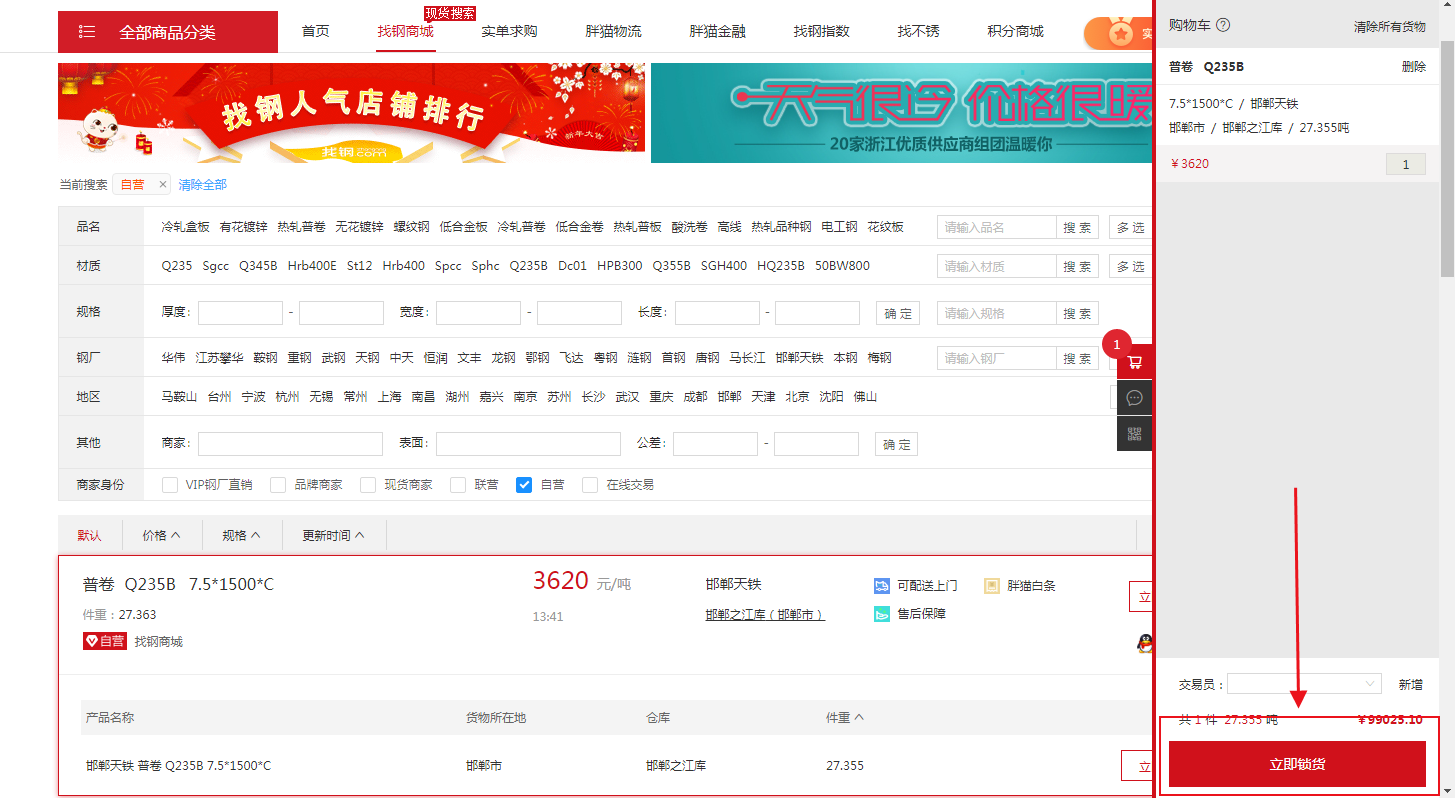Click 清除全部 next to the search filters
Screen dimensions: 1455x798
(x=203, y=185)
